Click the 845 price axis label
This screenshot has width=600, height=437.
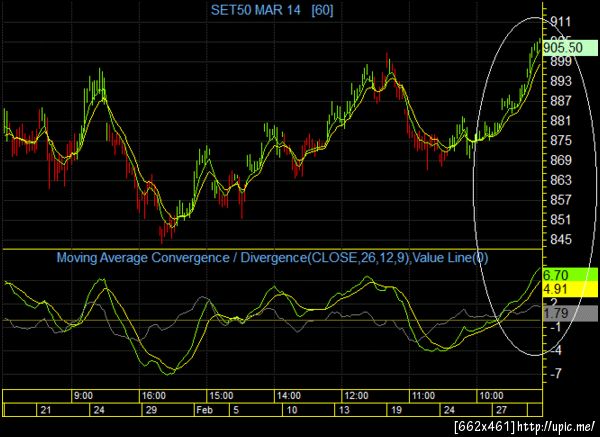(x=561, y=240)
